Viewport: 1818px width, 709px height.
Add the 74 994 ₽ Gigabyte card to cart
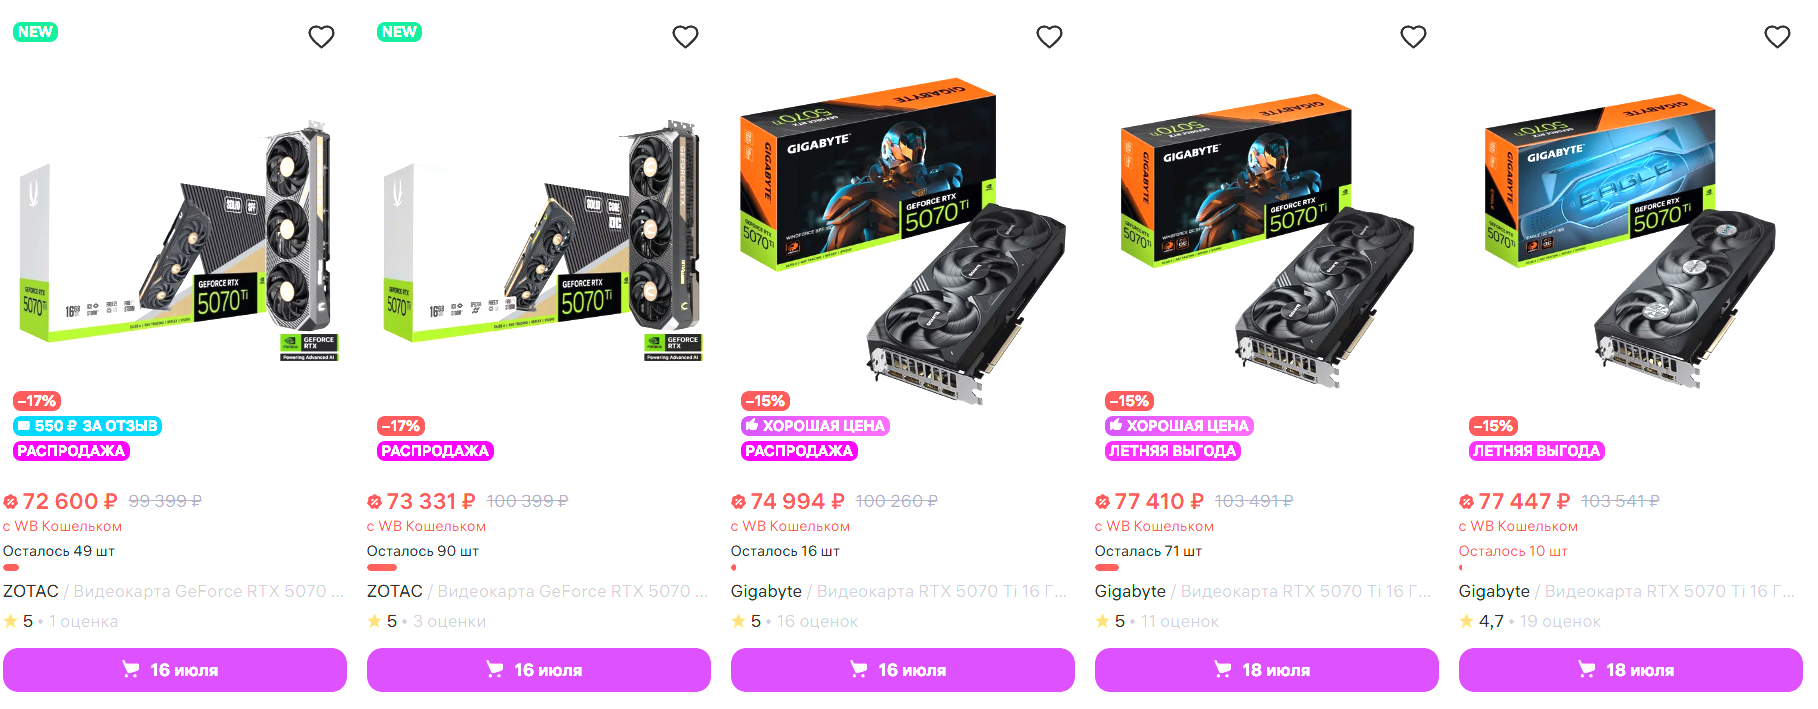tap(903, 670)
